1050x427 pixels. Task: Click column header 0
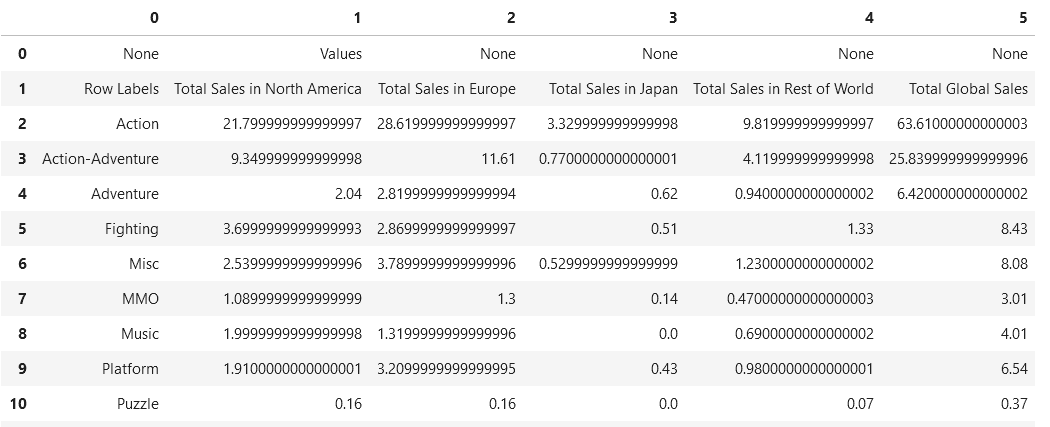[x=153, y=18]
